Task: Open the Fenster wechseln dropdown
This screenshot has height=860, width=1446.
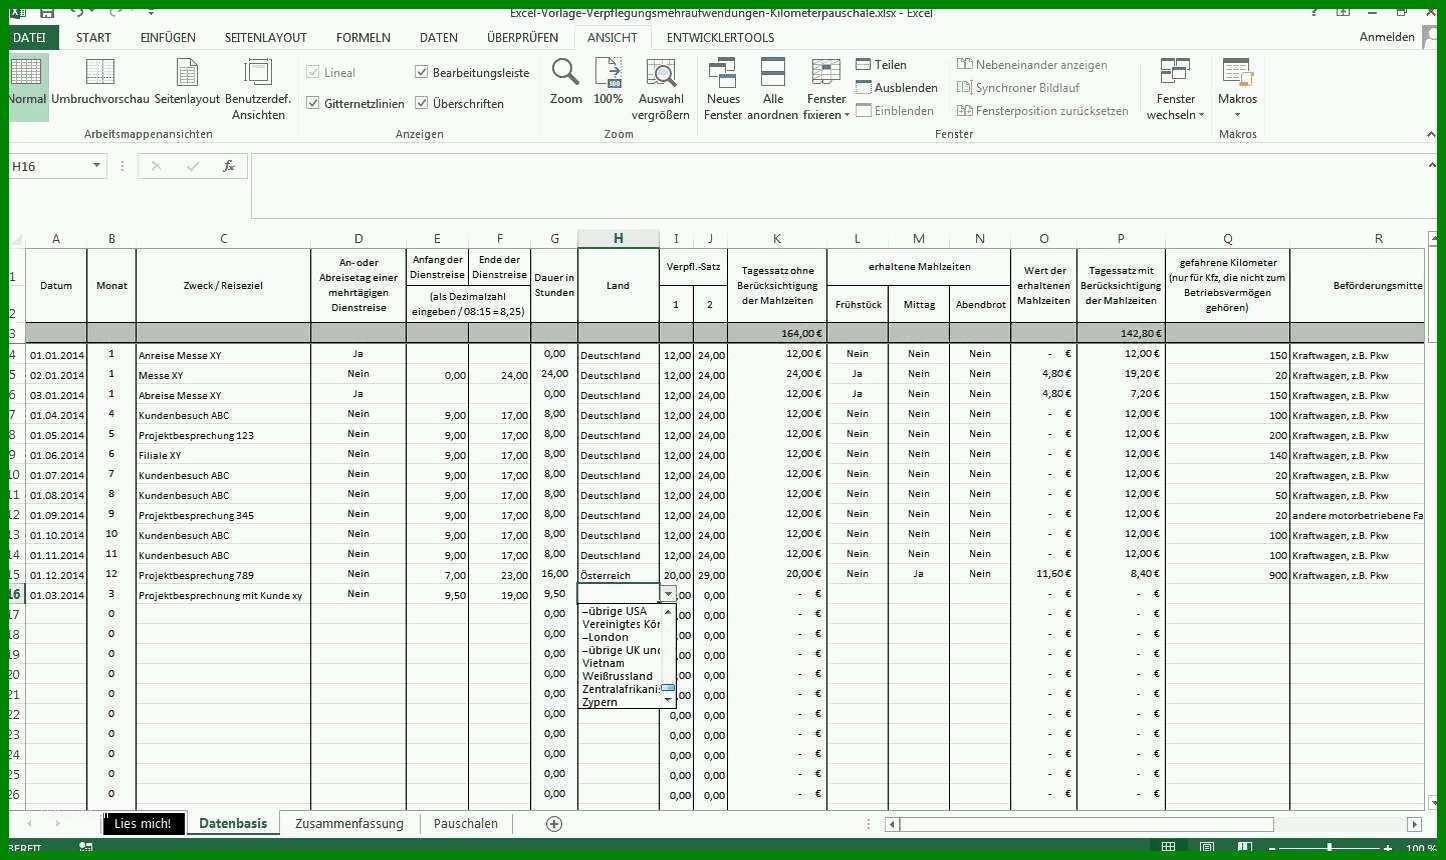Action: (1175, 90)
